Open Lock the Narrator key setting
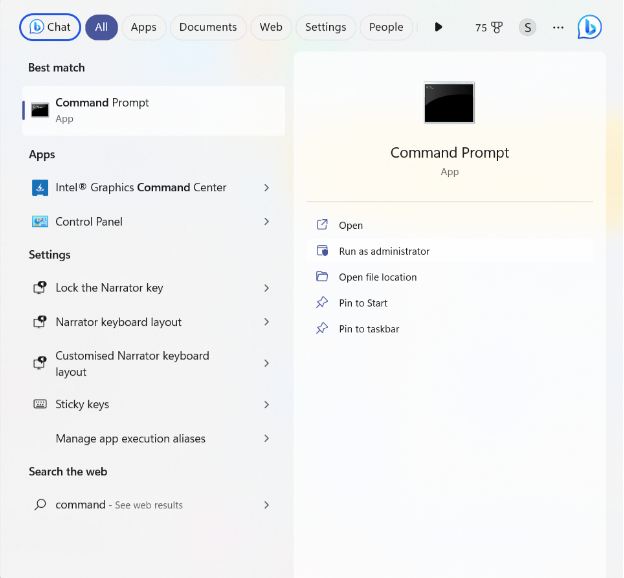Image resolution: width=624 pixels, height=578 pixels. (x=154, y=287)
